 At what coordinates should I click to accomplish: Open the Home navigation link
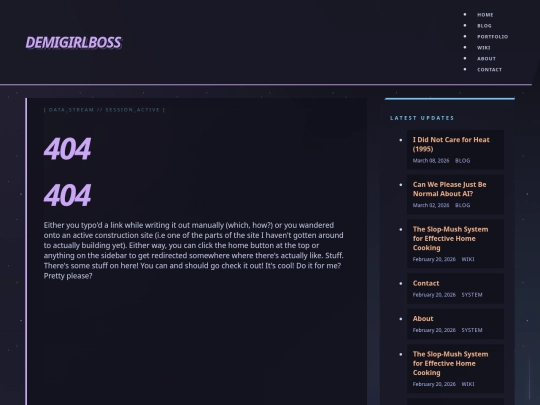click(x=485, y=15)
